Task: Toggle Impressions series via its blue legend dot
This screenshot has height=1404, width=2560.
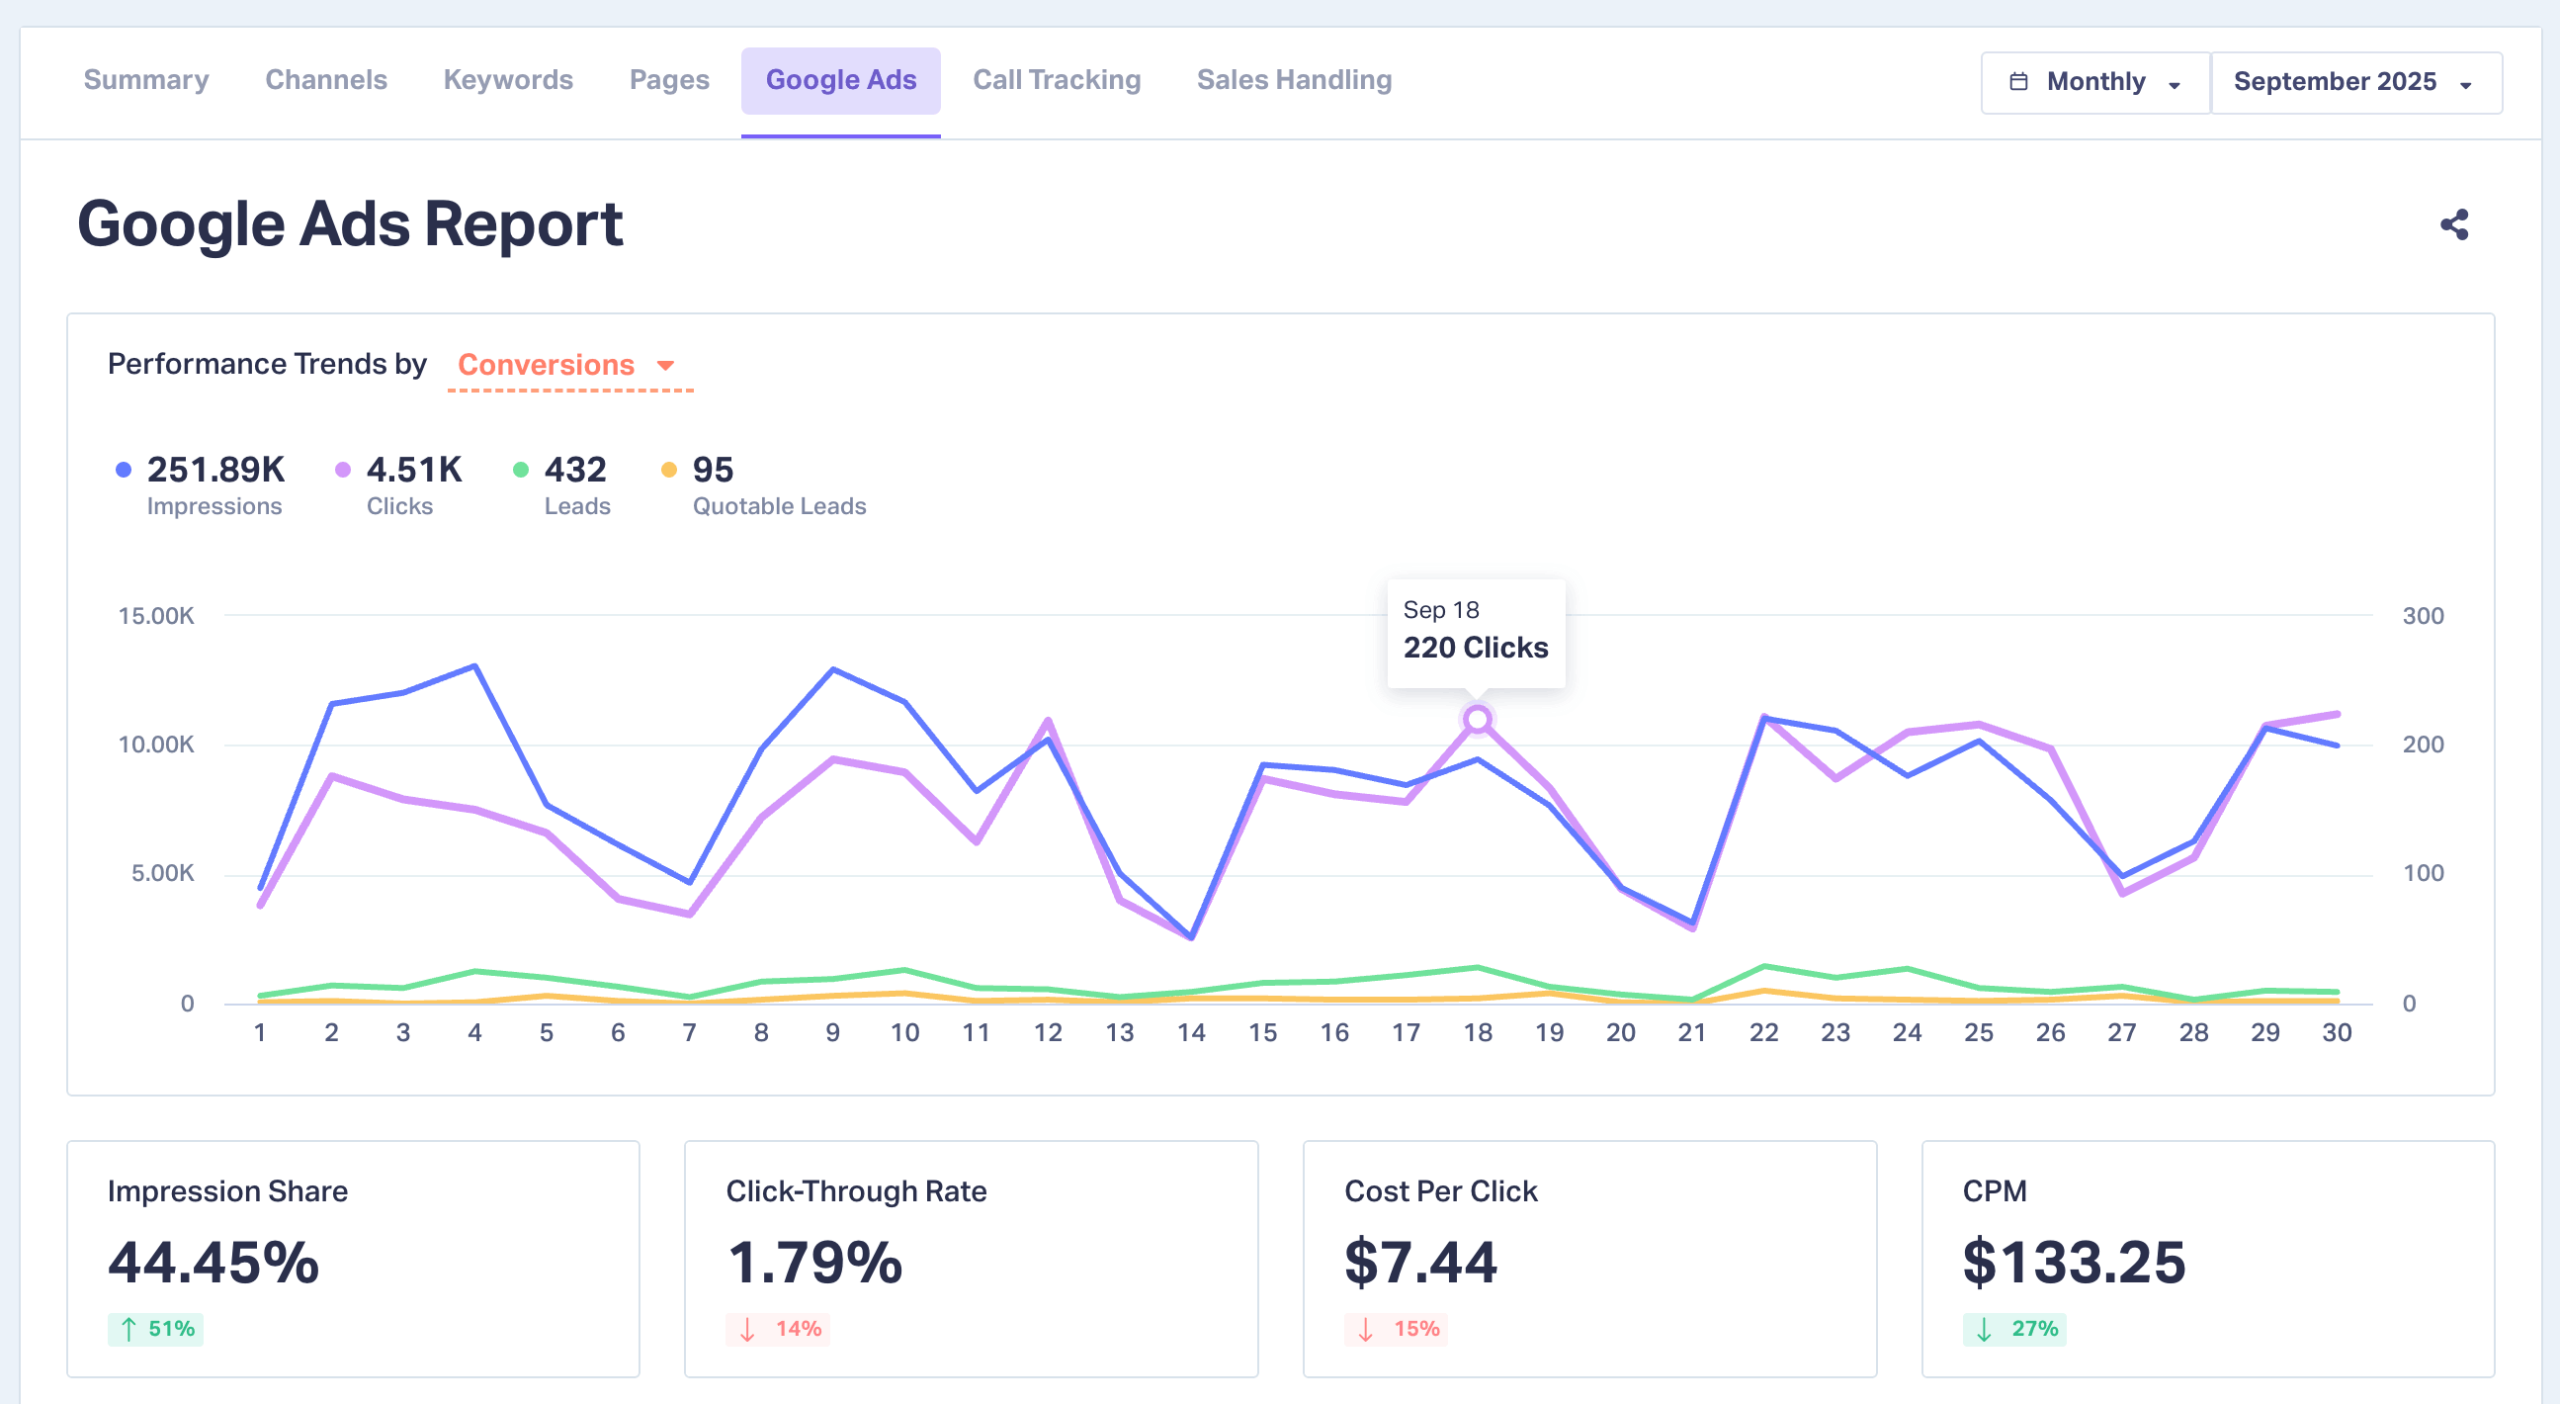Action: click(123, 470)
